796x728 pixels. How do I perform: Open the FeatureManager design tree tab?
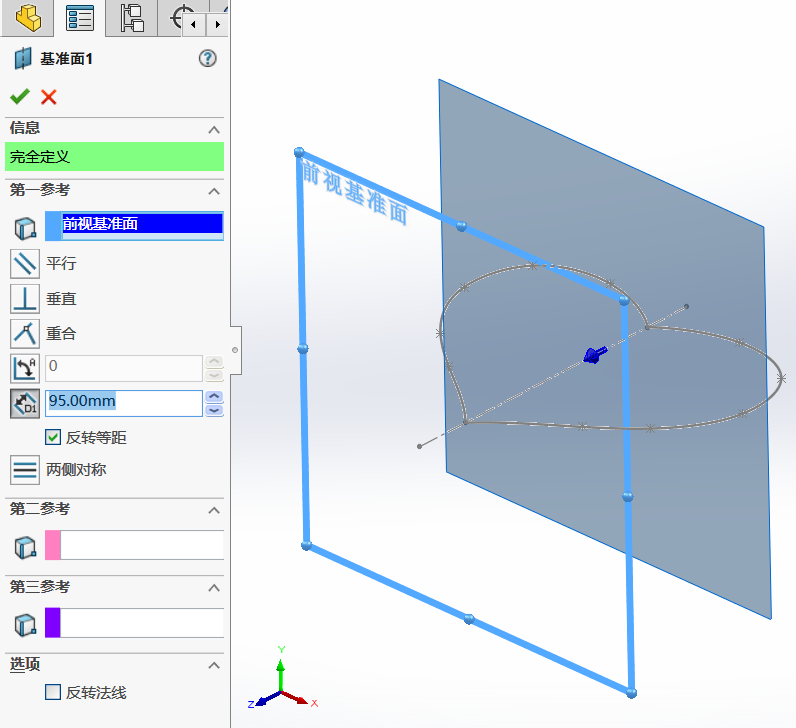27,18
